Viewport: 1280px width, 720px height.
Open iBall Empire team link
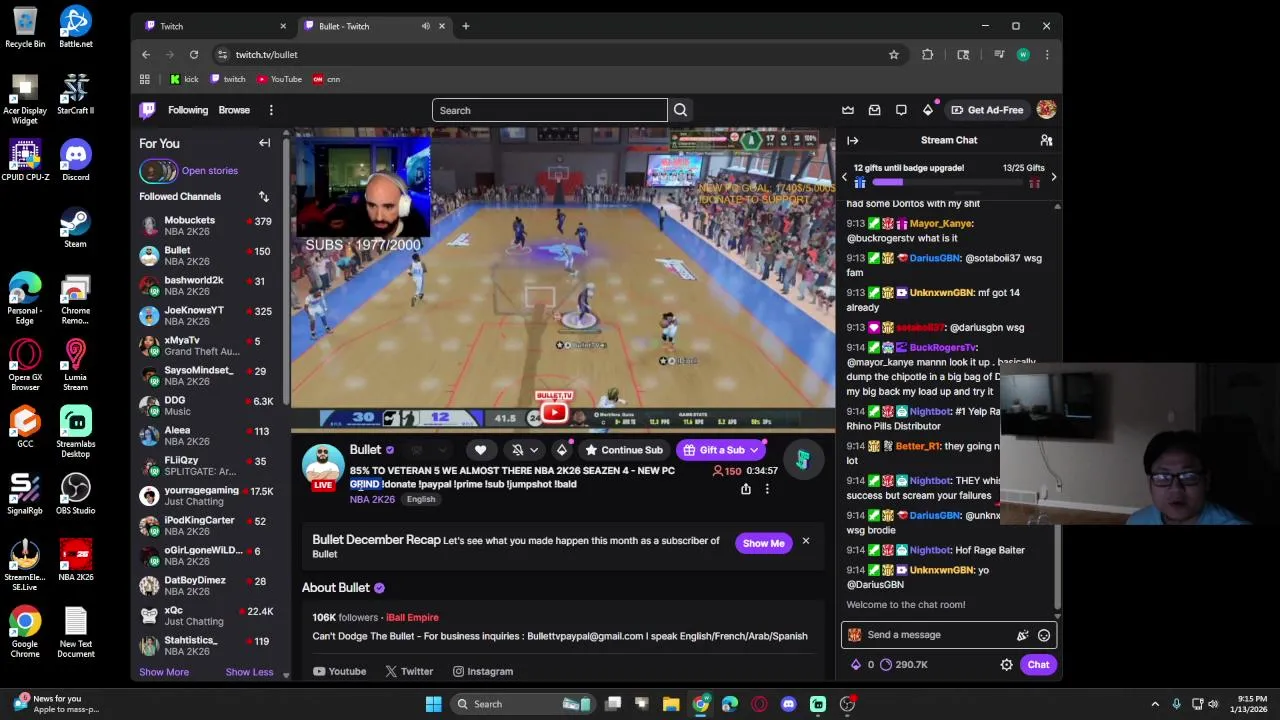pyautogui.click(x=411, y=618)
